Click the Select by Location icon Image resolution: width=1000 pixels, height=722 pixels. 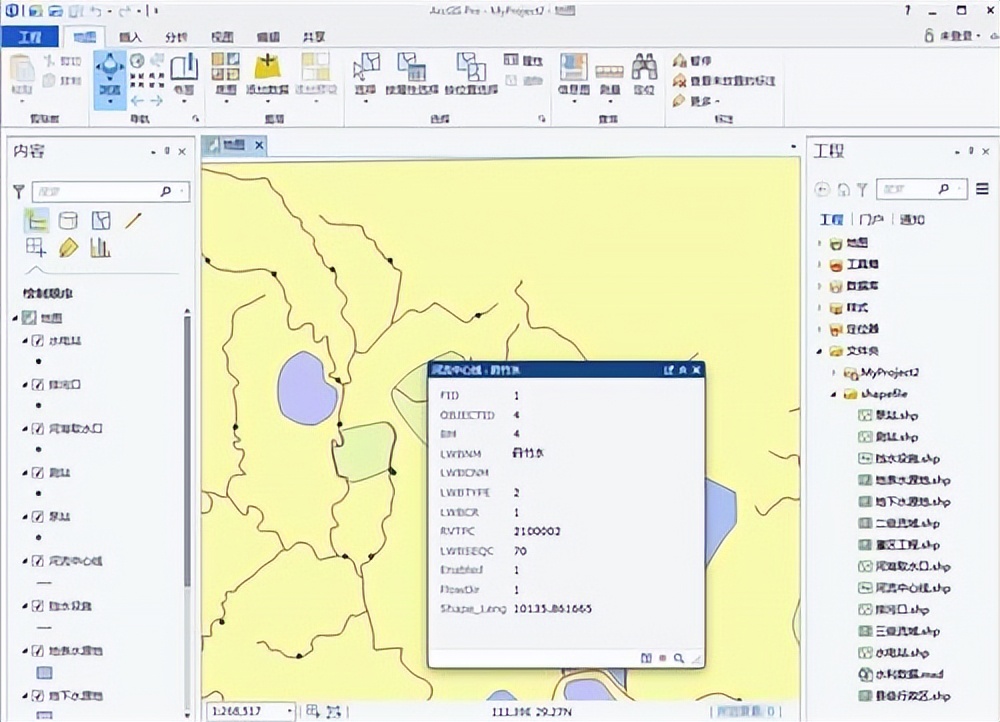(x=468, y=66)
